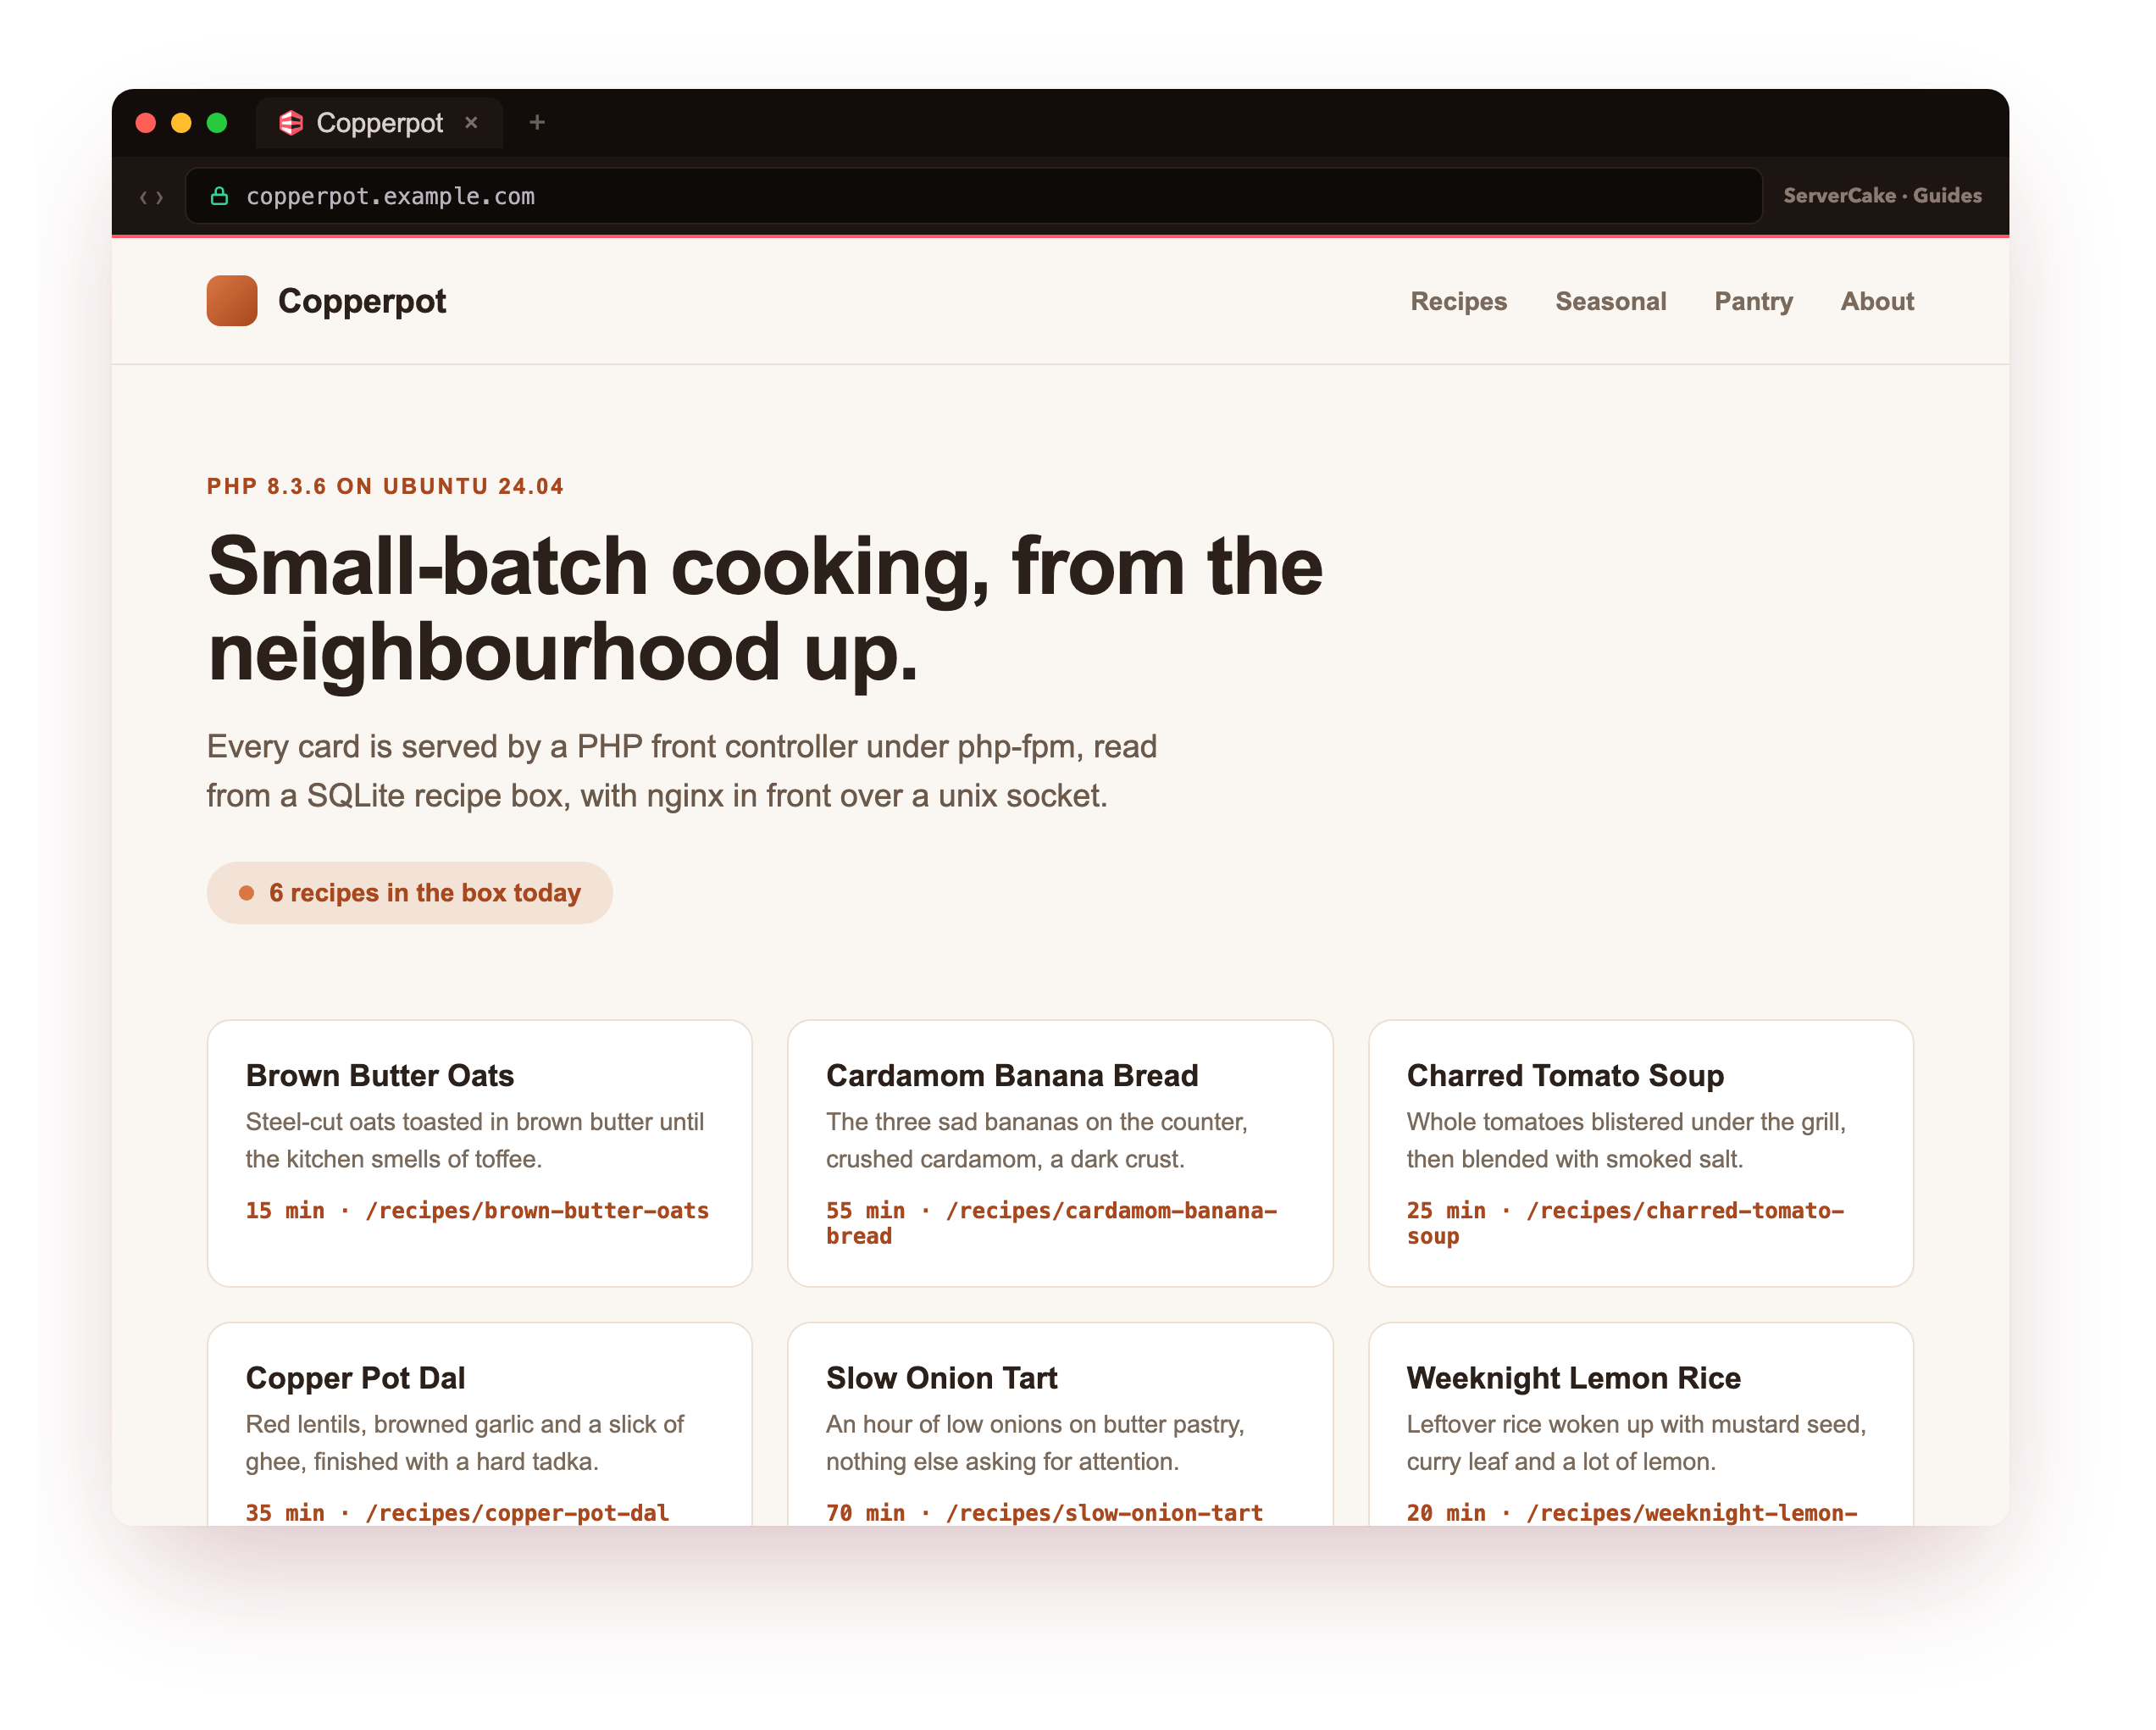Click '/recipes/charred-tomato-soup' path text
Image resolution: width=2156 pixels, height=1730 pixels.
[x=1626, y=1224]
